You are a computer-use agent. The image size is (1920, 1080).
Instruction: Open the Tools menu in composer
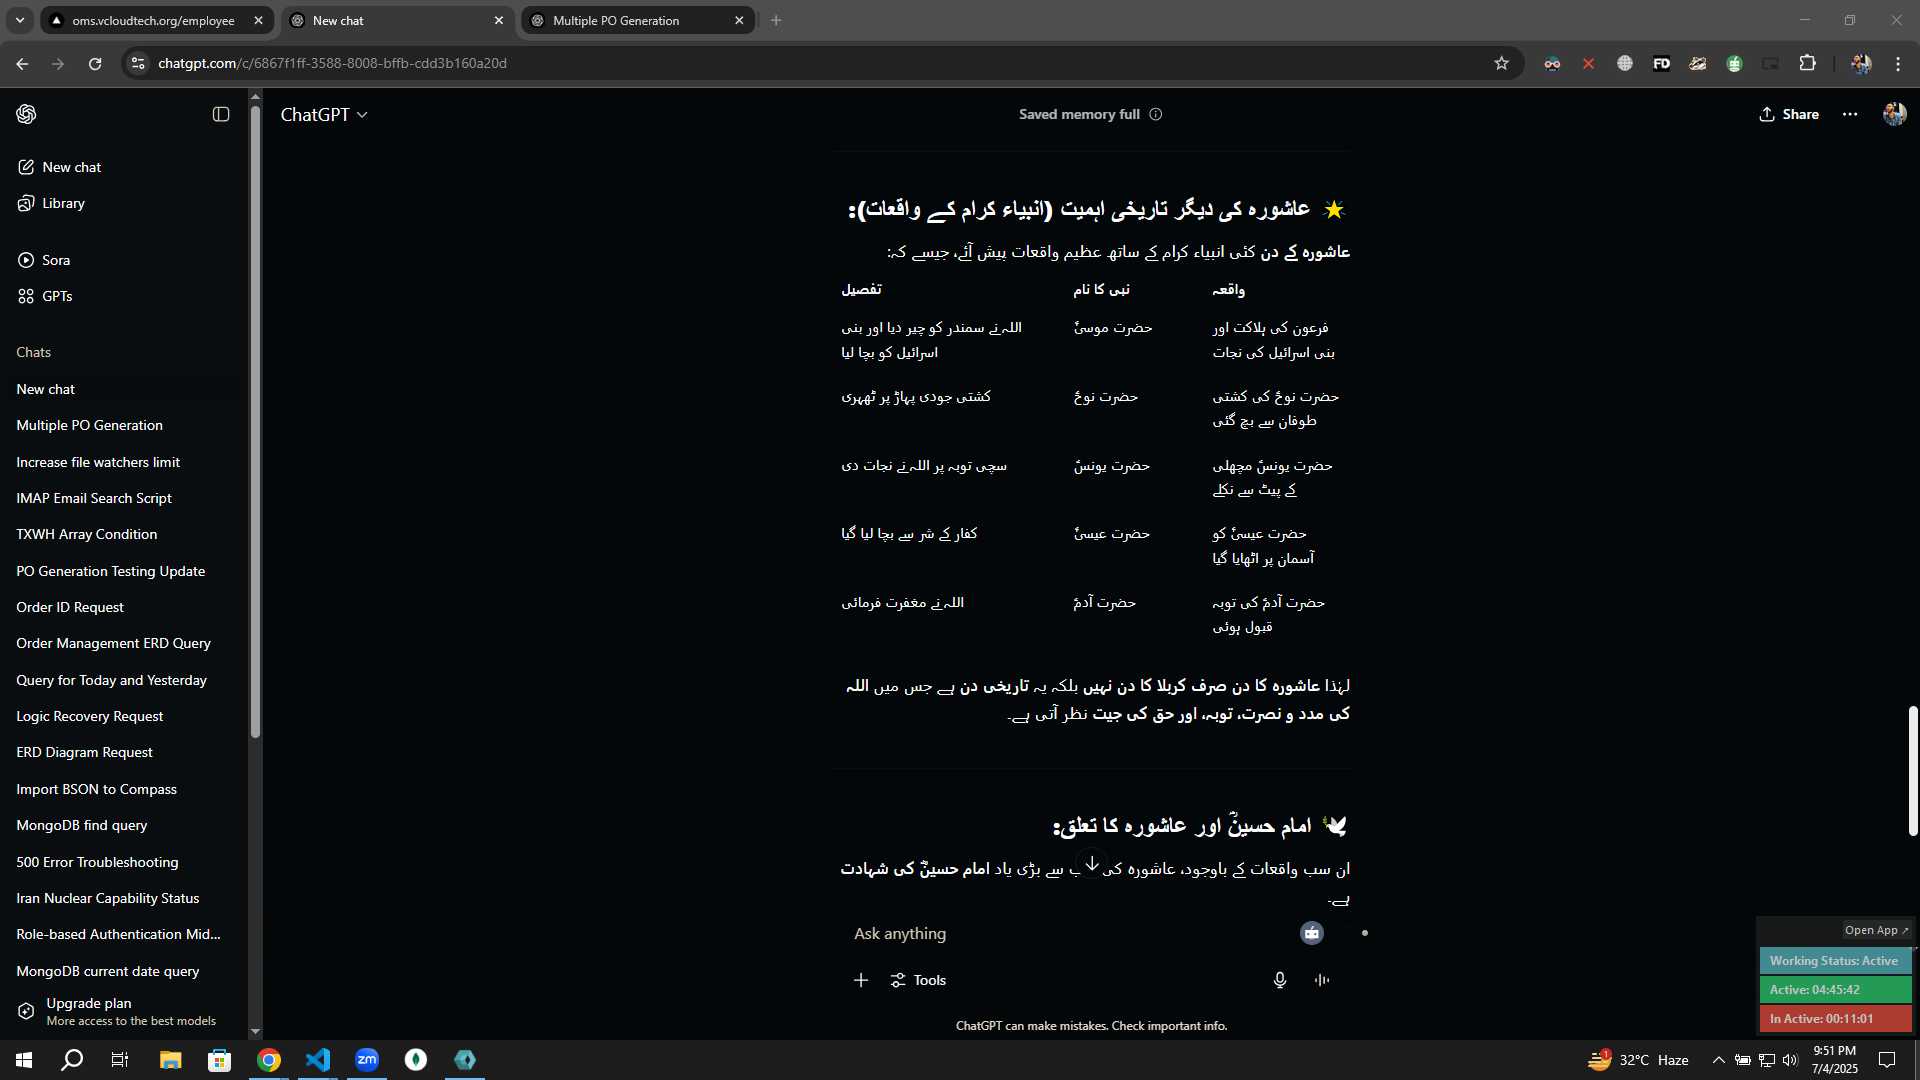tap(918, 980)
